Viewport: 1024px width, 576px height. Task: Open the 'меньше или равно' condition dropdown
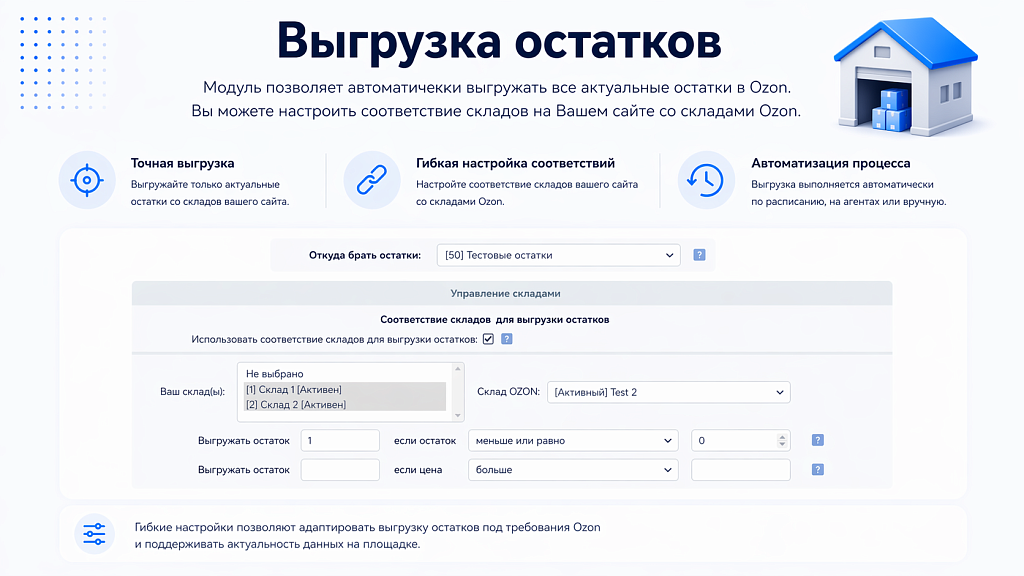pyautogui.click(x=573, y=440)
